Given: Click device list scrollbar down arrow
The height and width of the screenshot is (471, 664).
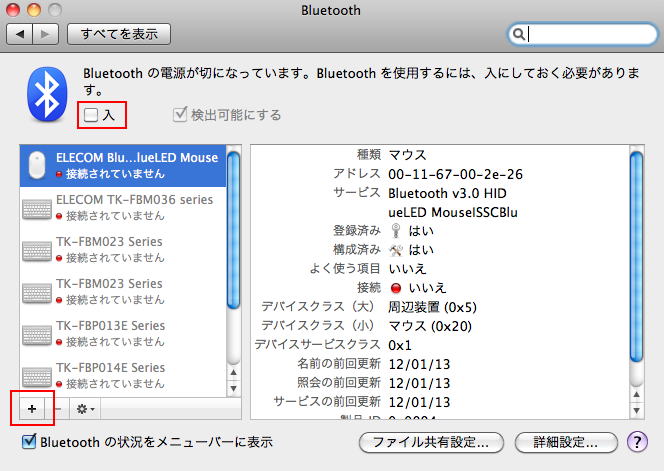Looking at the screenshot, I should pos(233,388).
